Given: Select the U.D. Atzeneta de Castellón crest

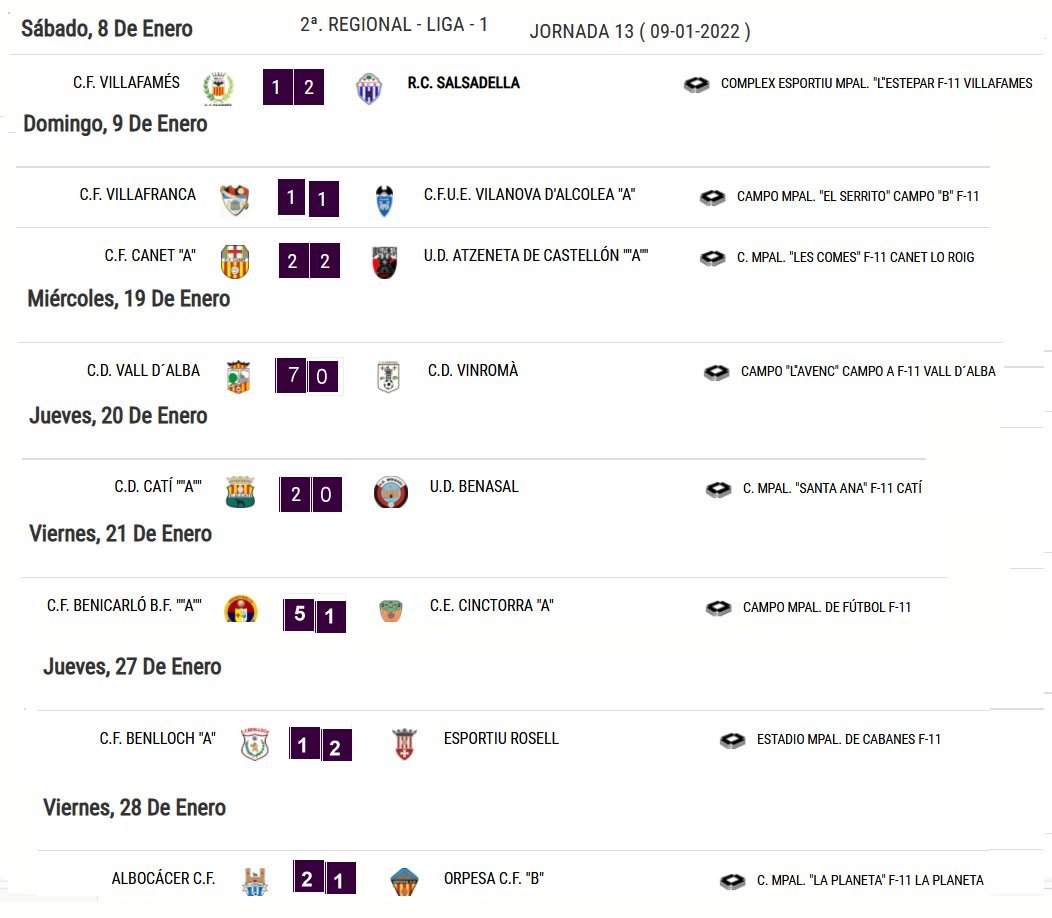Looking at the screenshot, I should [x=385, y=262].
